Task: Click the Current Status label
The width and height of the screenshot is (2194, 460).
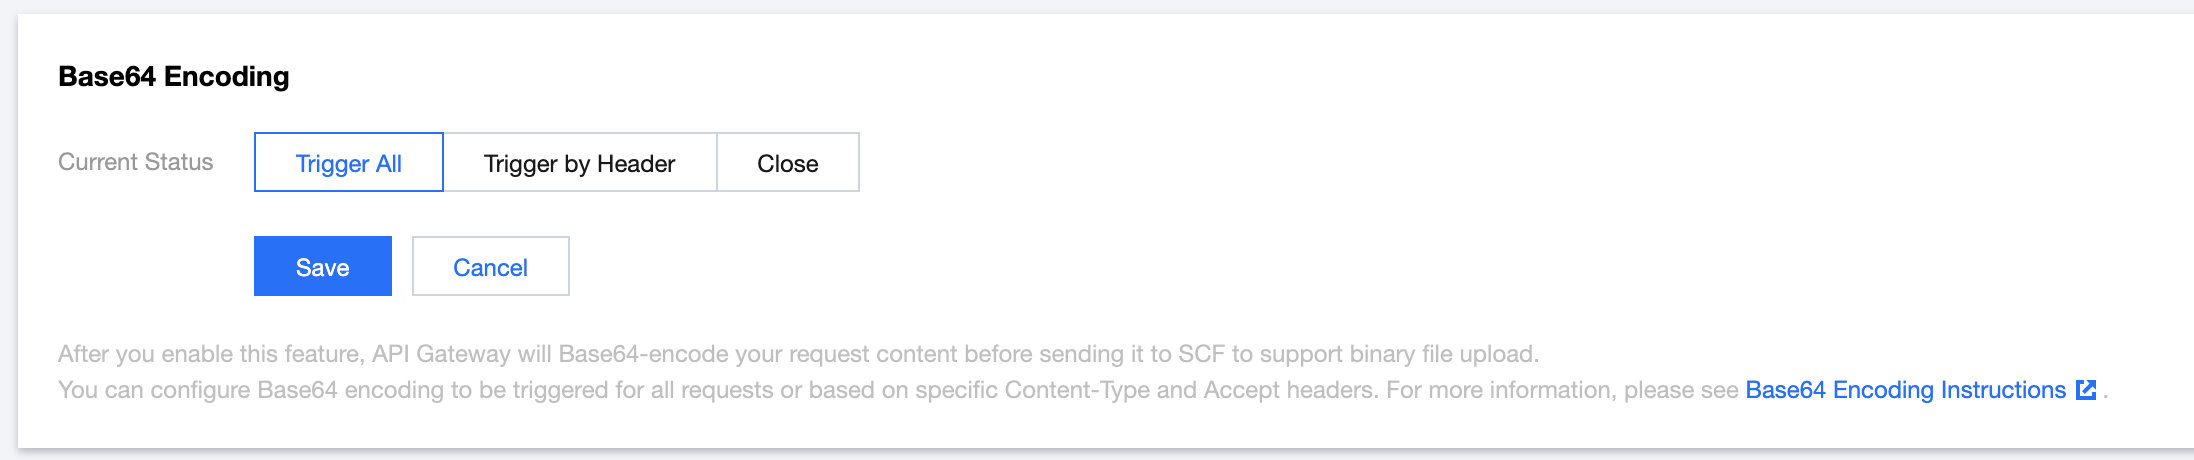Action: [135, 162]
